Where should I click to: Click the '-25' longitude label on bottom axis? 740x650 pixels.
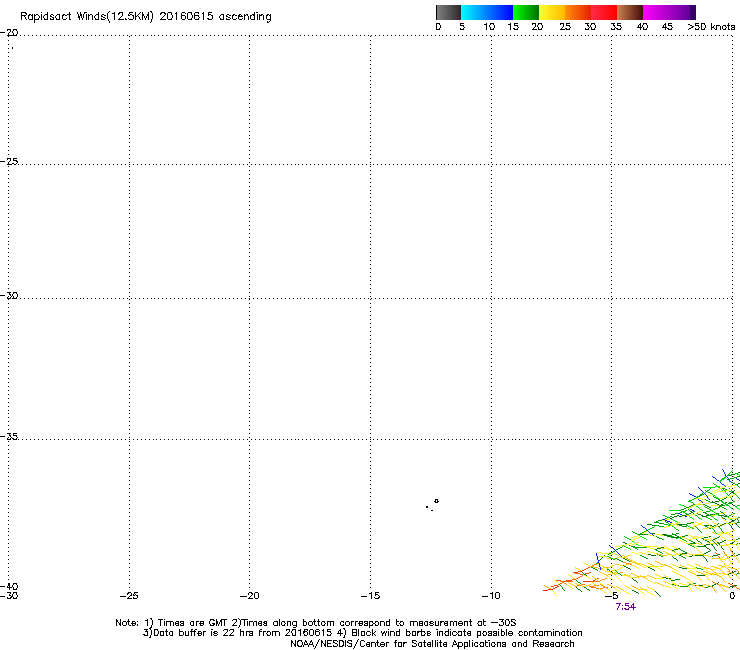129,596
